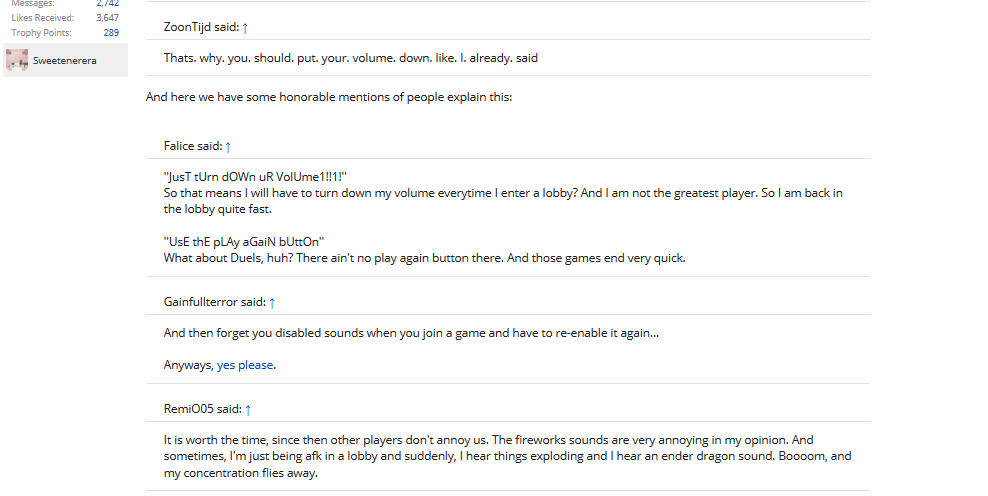Click the 'honorable mentions' paragraph text
The height and width of the screenshot is (496, 988).
pyautogui.click(x=329, y=97)
